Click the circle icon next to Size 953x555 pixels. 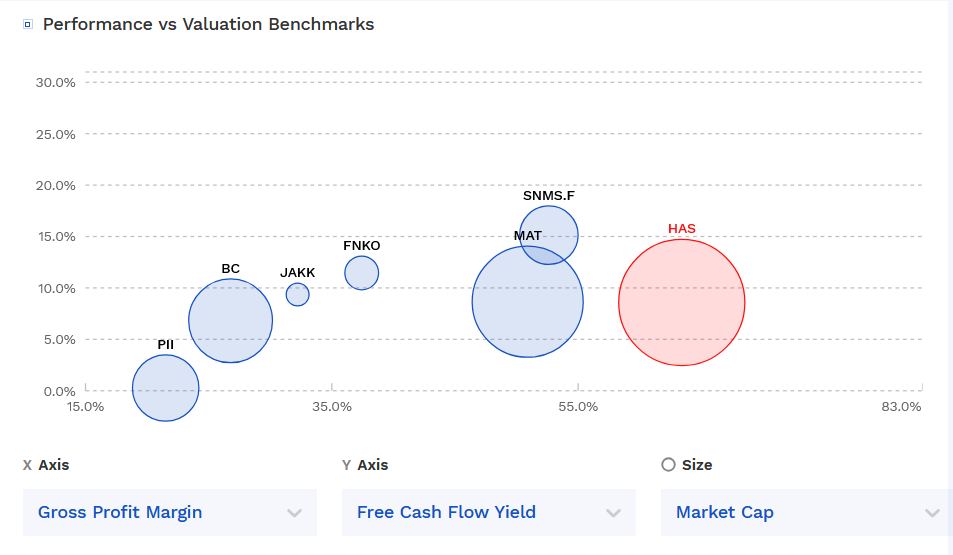point(669,465)
